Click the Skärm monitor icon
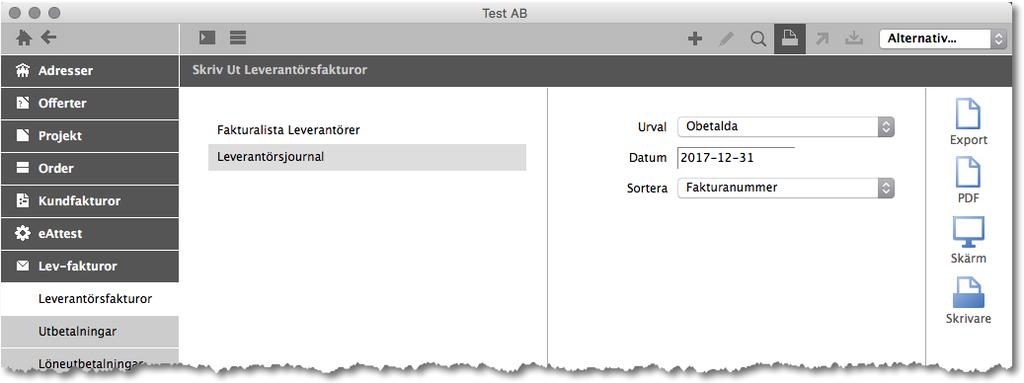 (x=968, y=232)
